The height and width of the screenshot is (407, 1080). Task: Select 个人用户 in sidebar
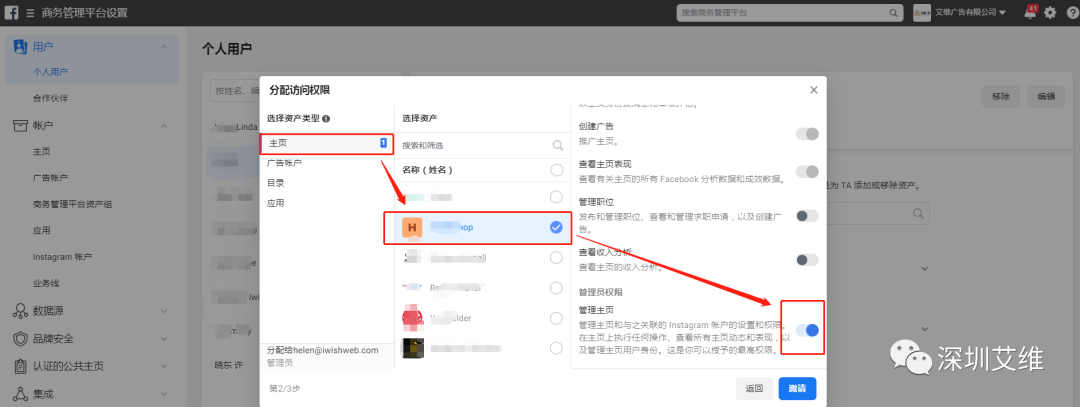point(50,72)
